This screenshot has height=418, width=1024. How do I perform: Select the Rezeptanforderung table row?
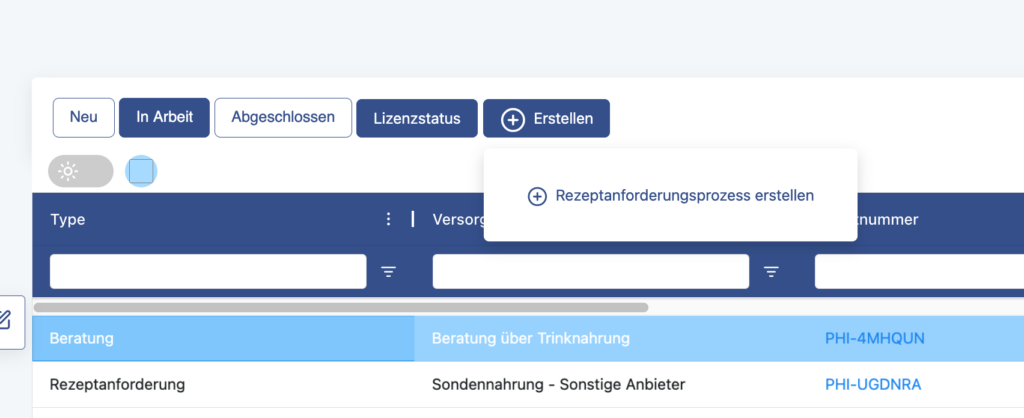pos(528,385)
